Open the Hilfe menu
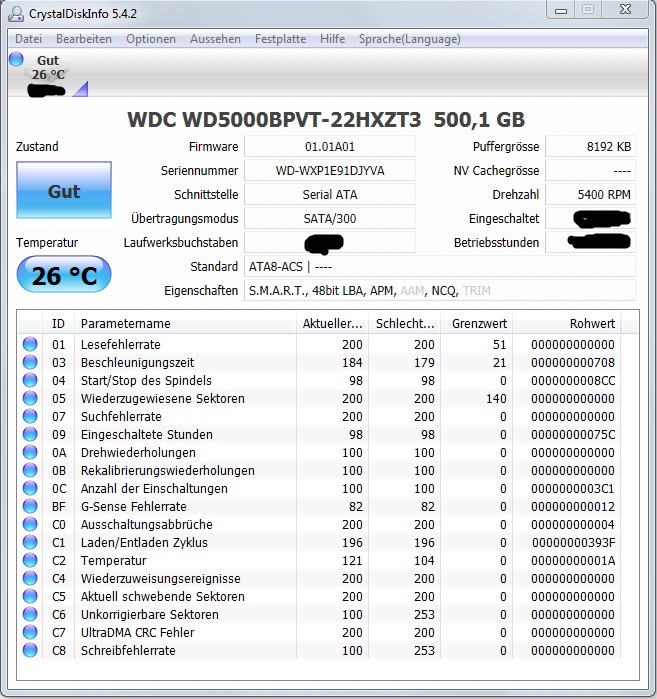657x699 pixels. point(333,39)
